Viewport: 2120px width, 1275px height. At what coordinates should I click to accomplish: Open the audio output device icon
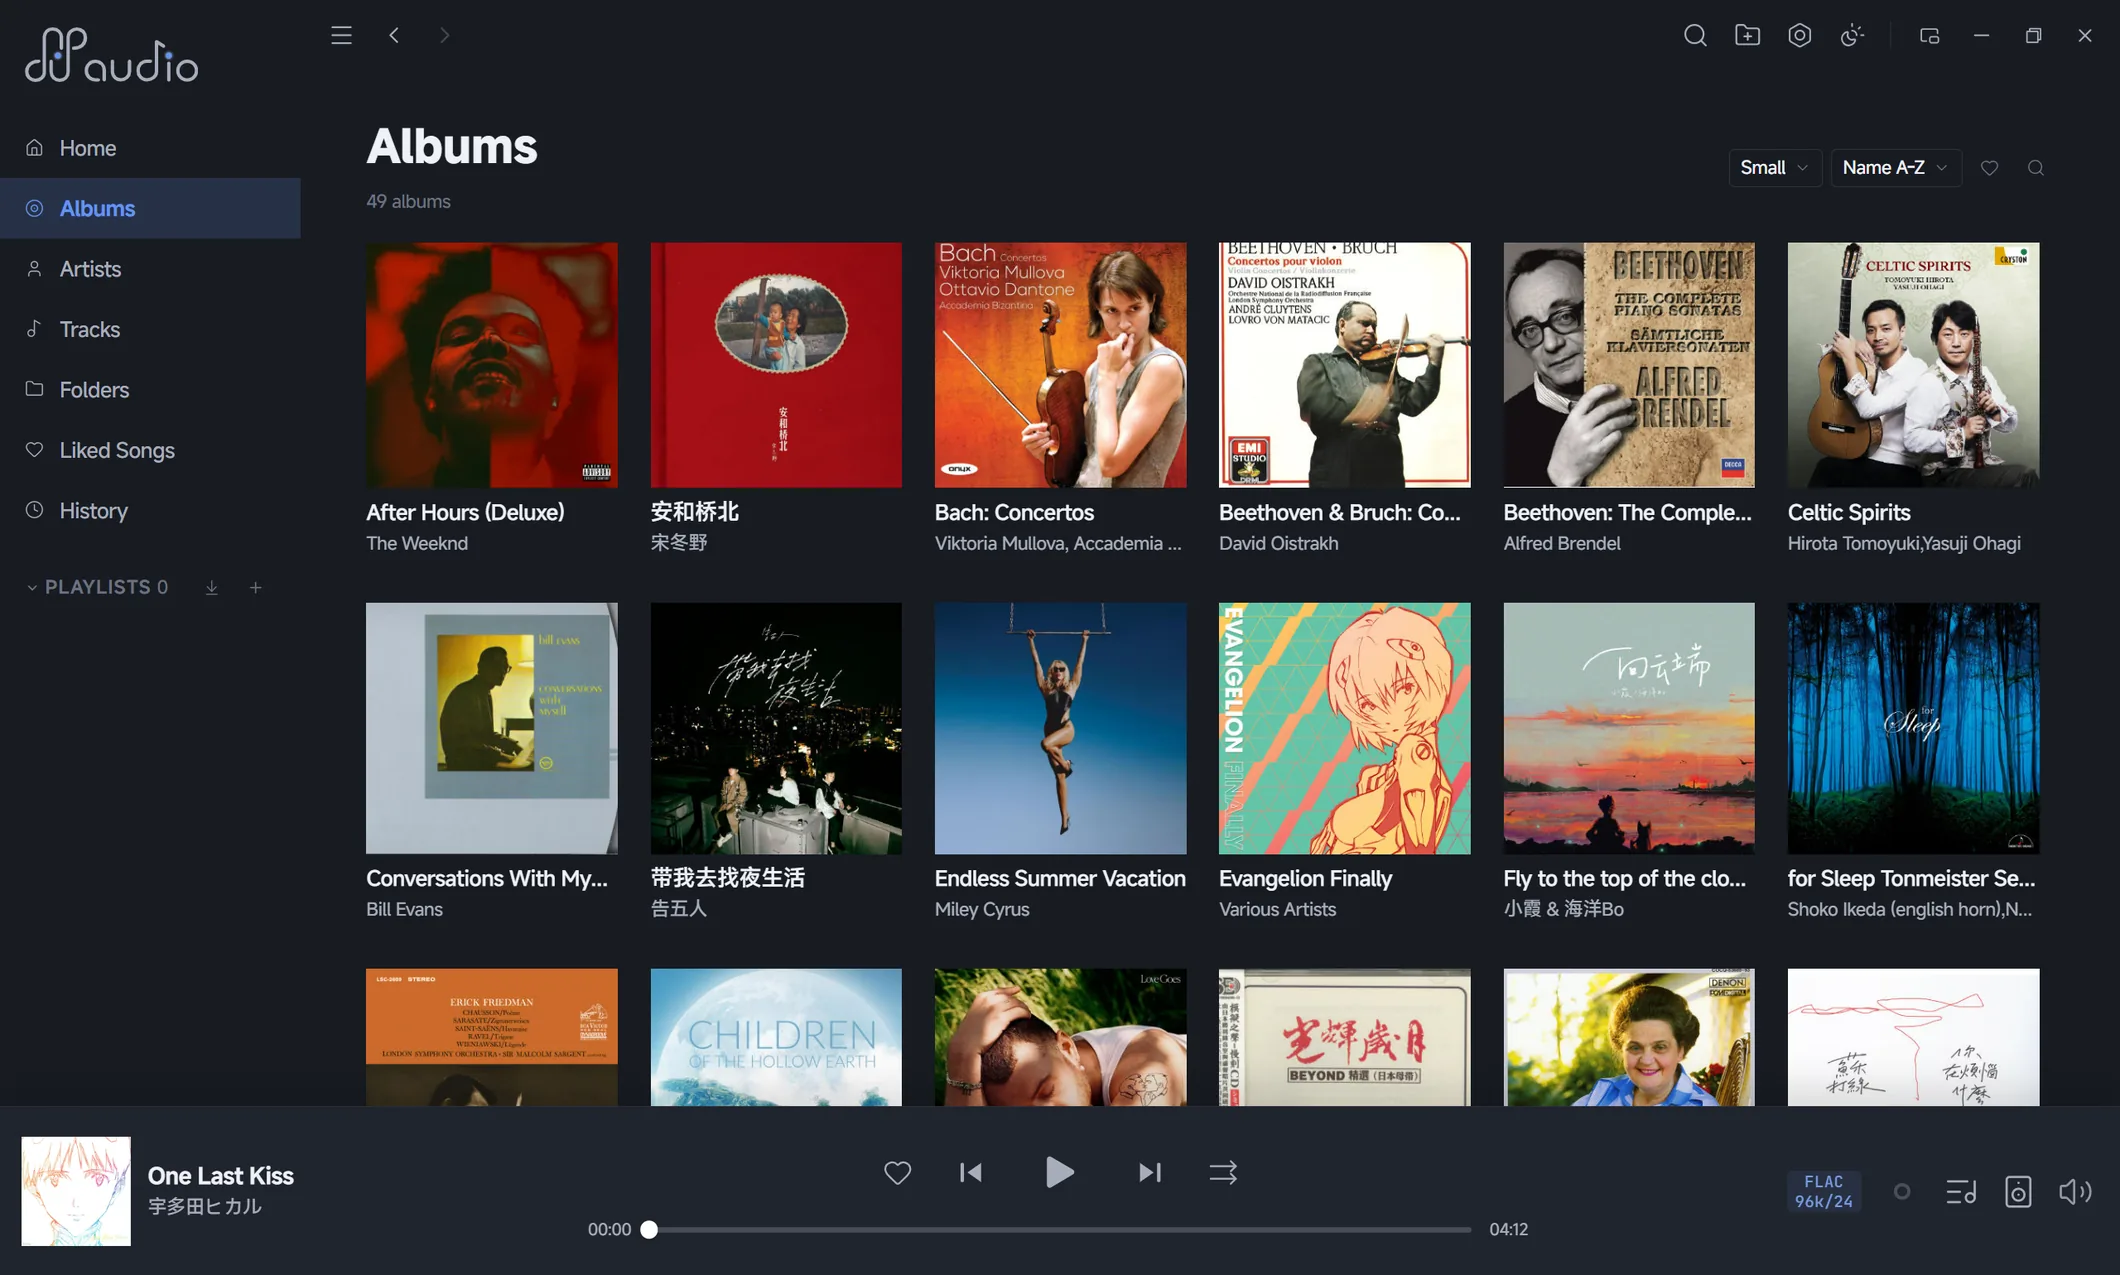coord(2018,1191)
